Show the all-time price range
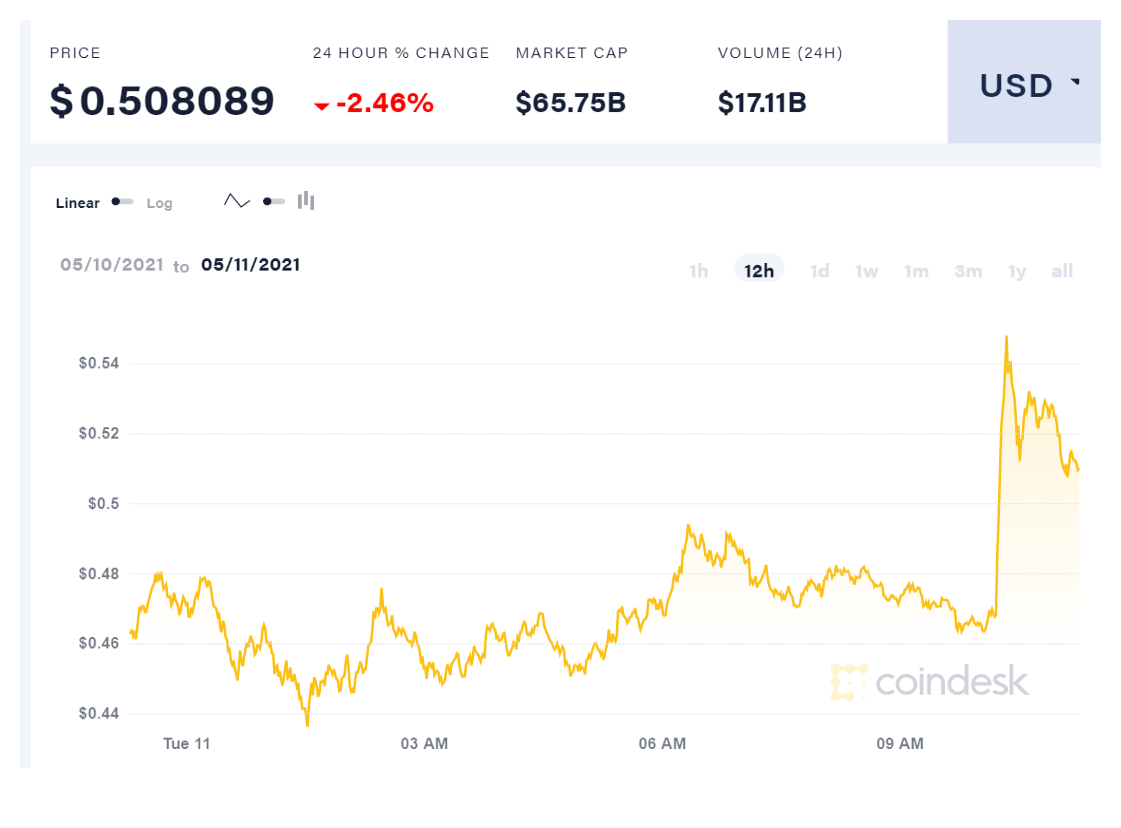 coord(1062,271)
